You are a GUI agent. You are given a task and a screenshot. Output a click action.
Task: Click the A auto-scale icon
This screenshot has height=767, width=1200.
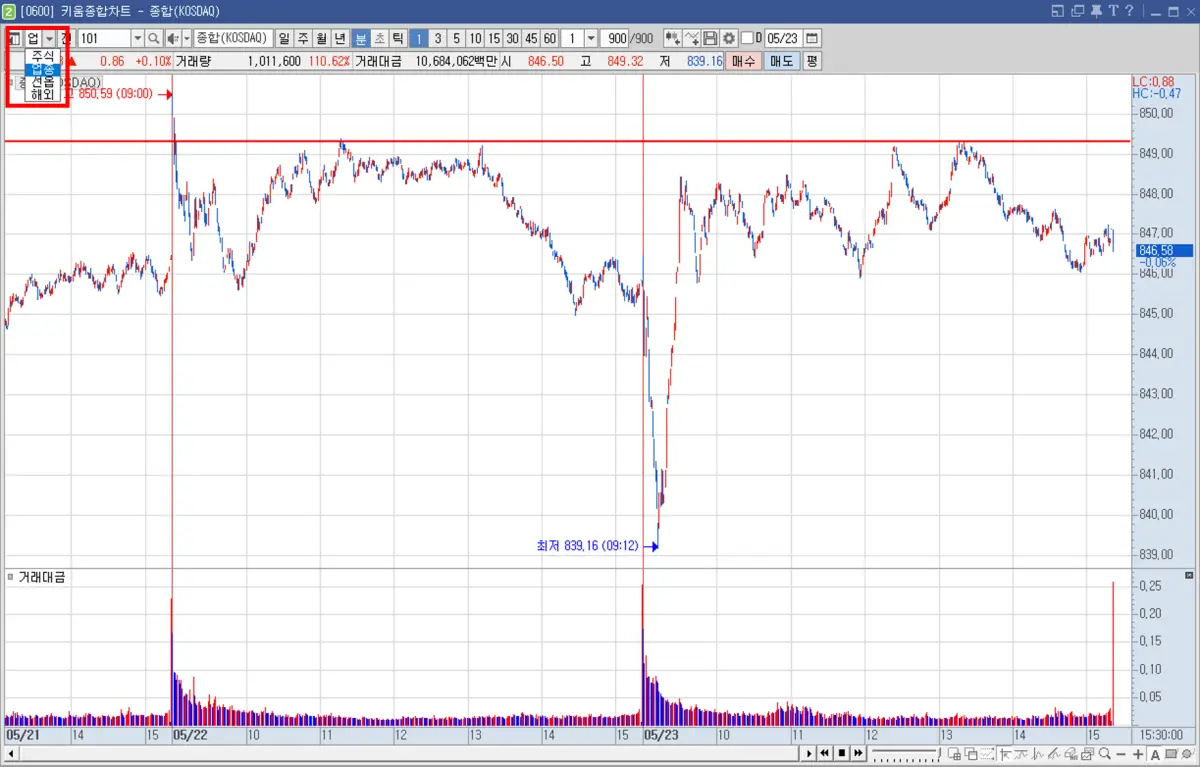click(1155, 753)
